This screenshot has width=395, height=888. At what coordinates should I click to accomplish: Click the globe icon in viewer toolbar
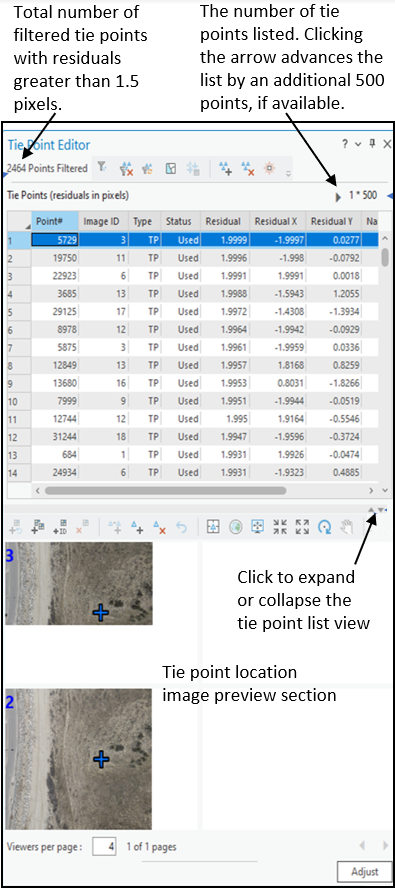click(236, 528)
